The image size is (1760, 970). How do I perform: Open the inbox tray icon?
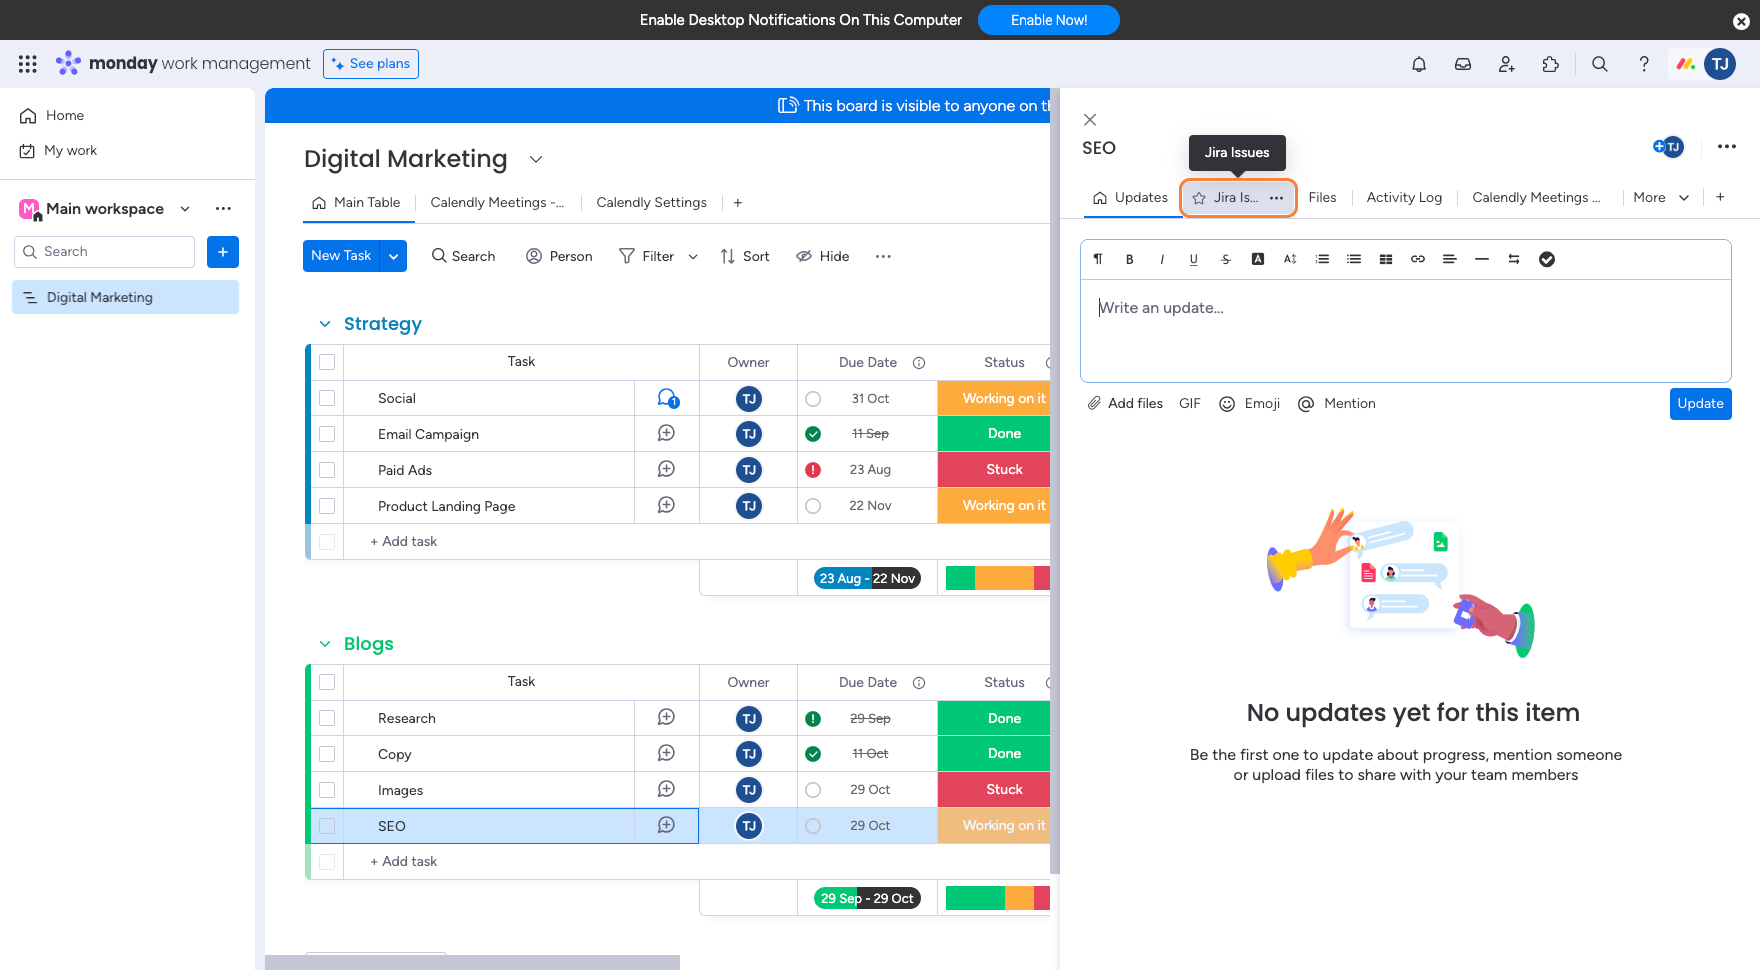click(1462, 64)
